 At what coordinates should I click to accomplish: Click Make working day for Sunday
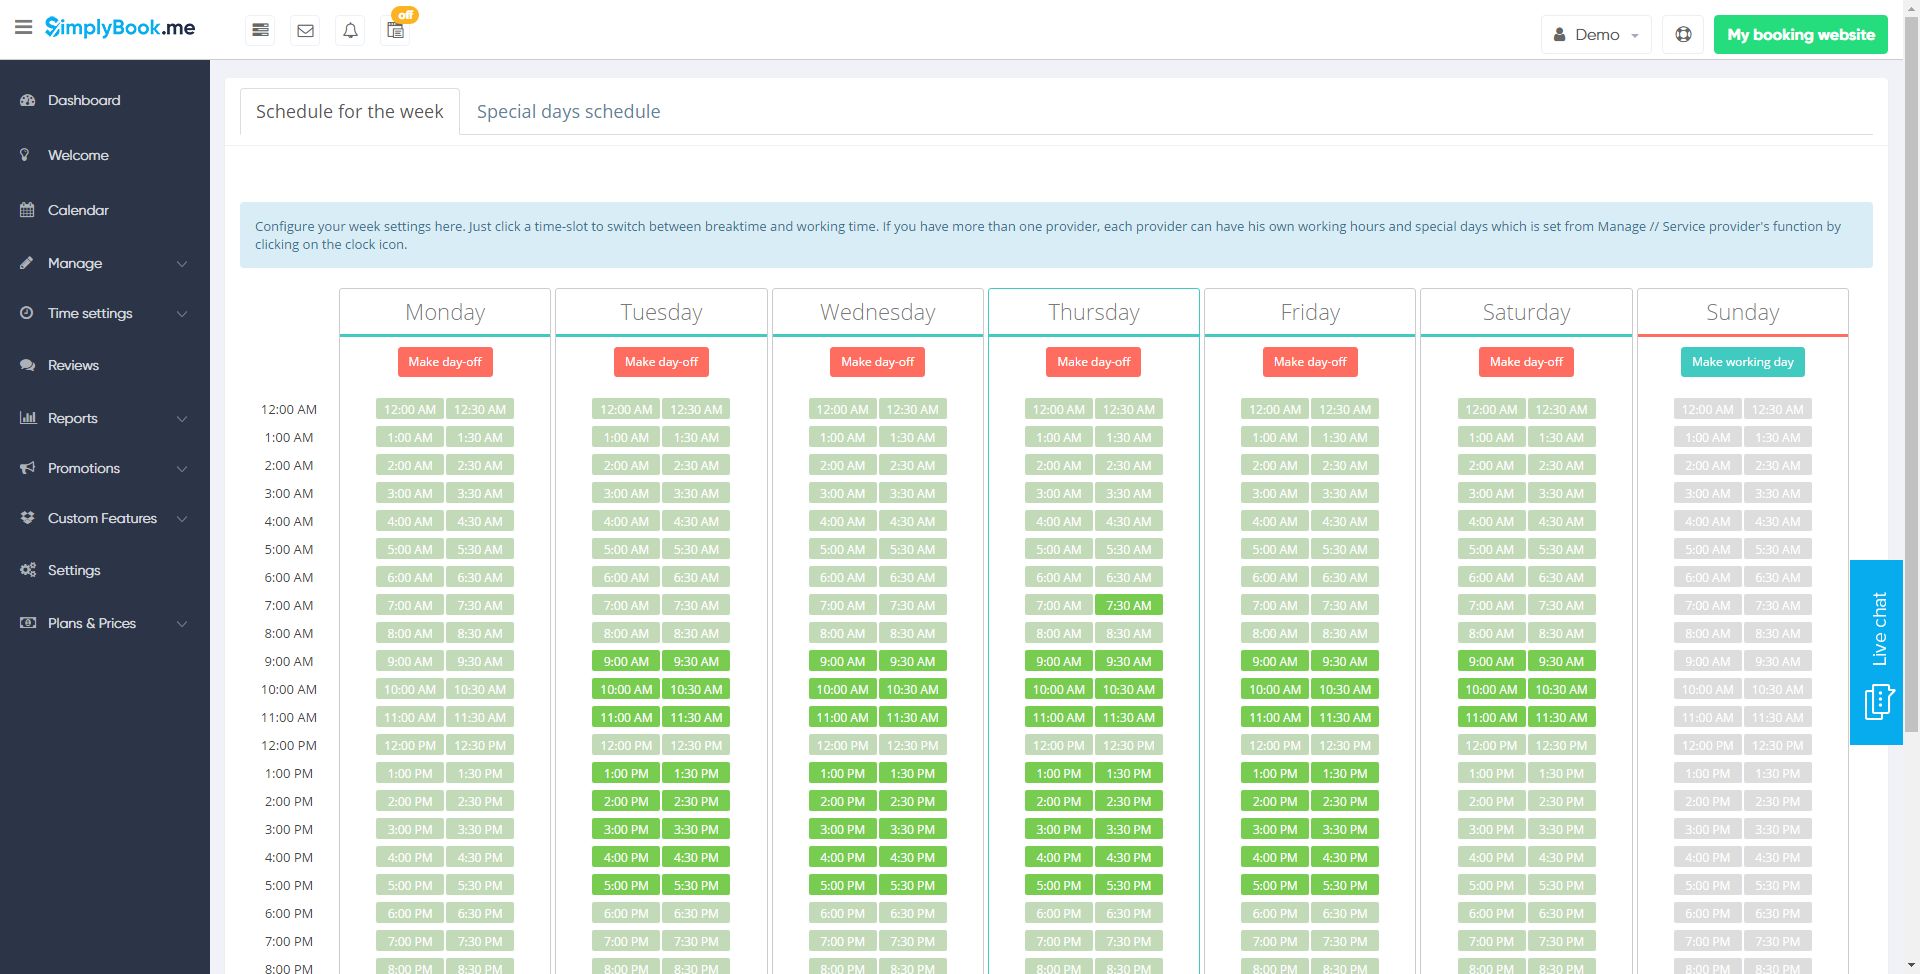pos(1742,362)
